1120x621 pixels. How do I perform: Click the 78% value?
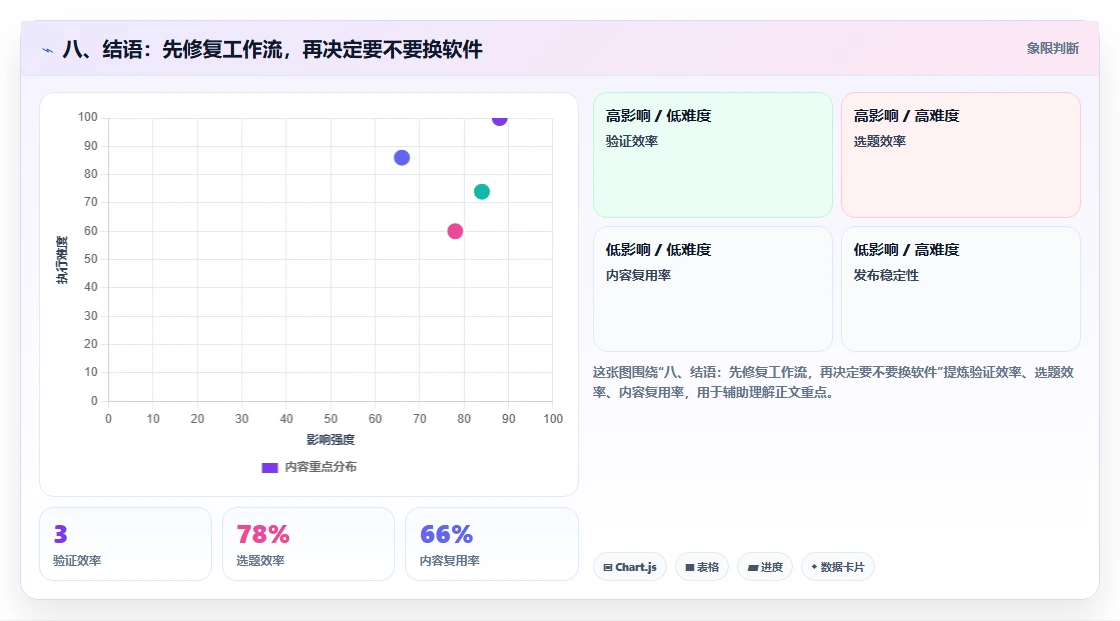[263, 534]
